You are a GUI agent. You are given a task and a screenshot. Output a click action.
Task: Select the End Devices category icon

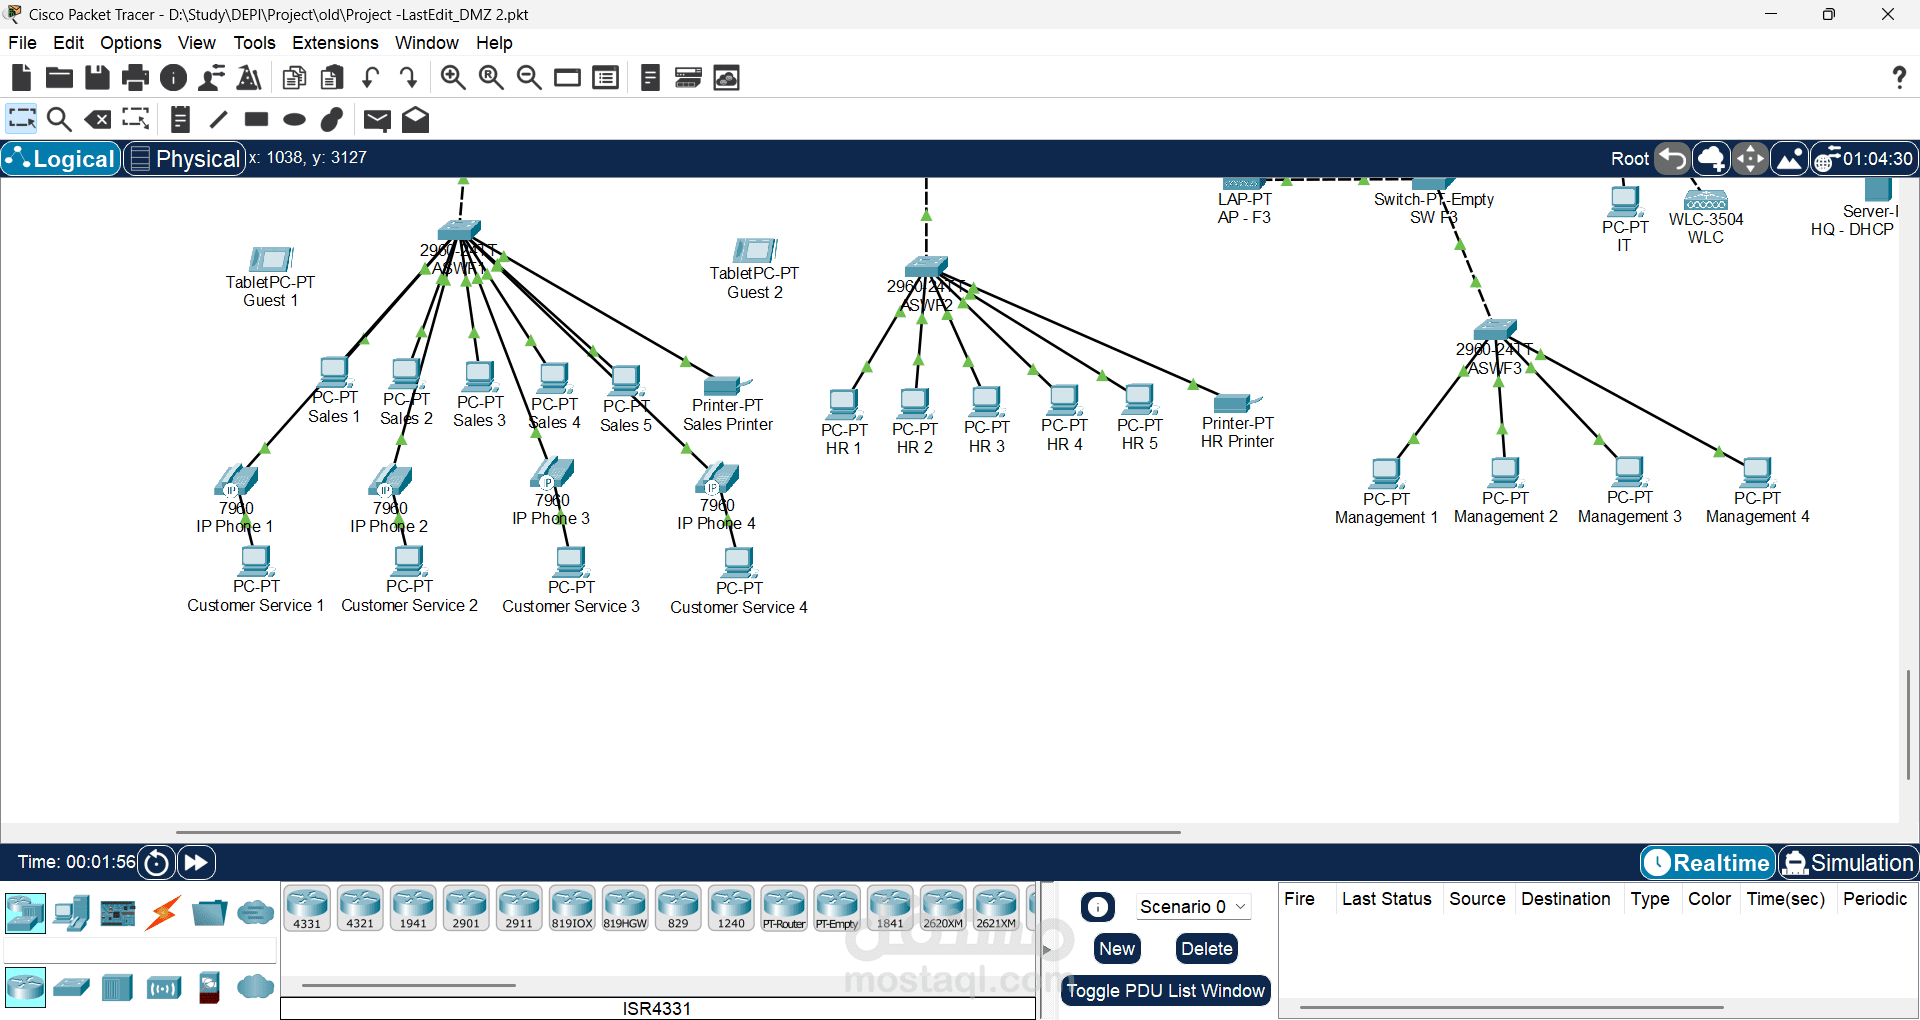tap(72, 912)
